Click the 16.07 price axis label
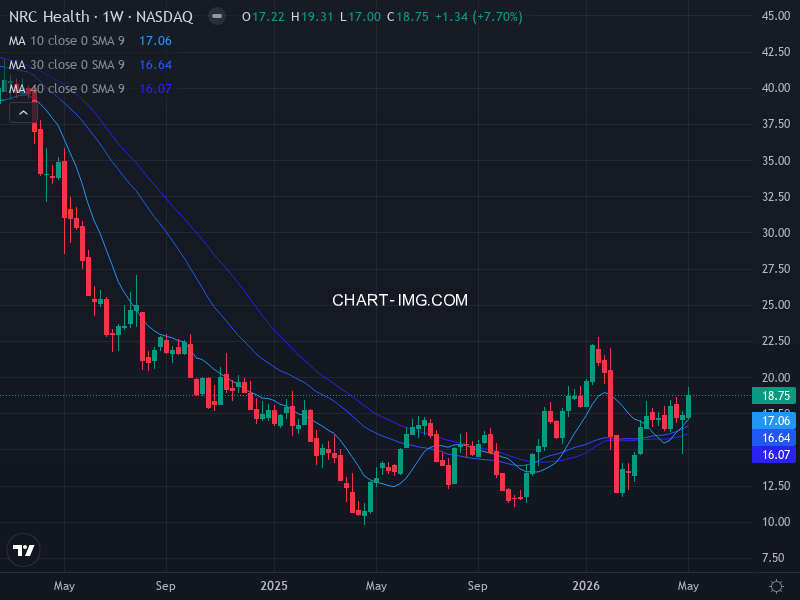The image size is (800, 600). [x=774, y=455]
